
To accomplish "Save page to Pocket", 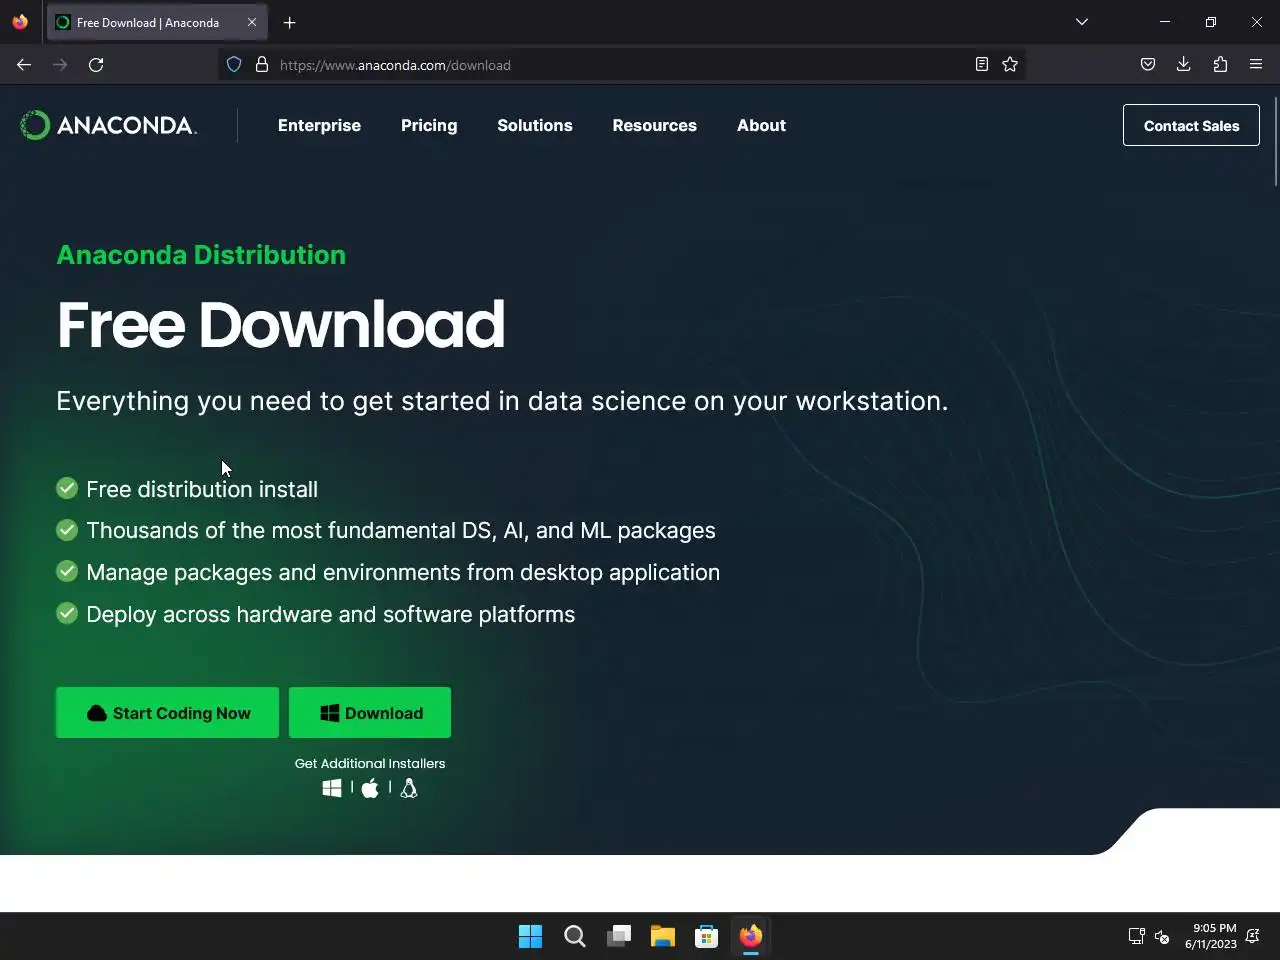I will [1148, 65].
